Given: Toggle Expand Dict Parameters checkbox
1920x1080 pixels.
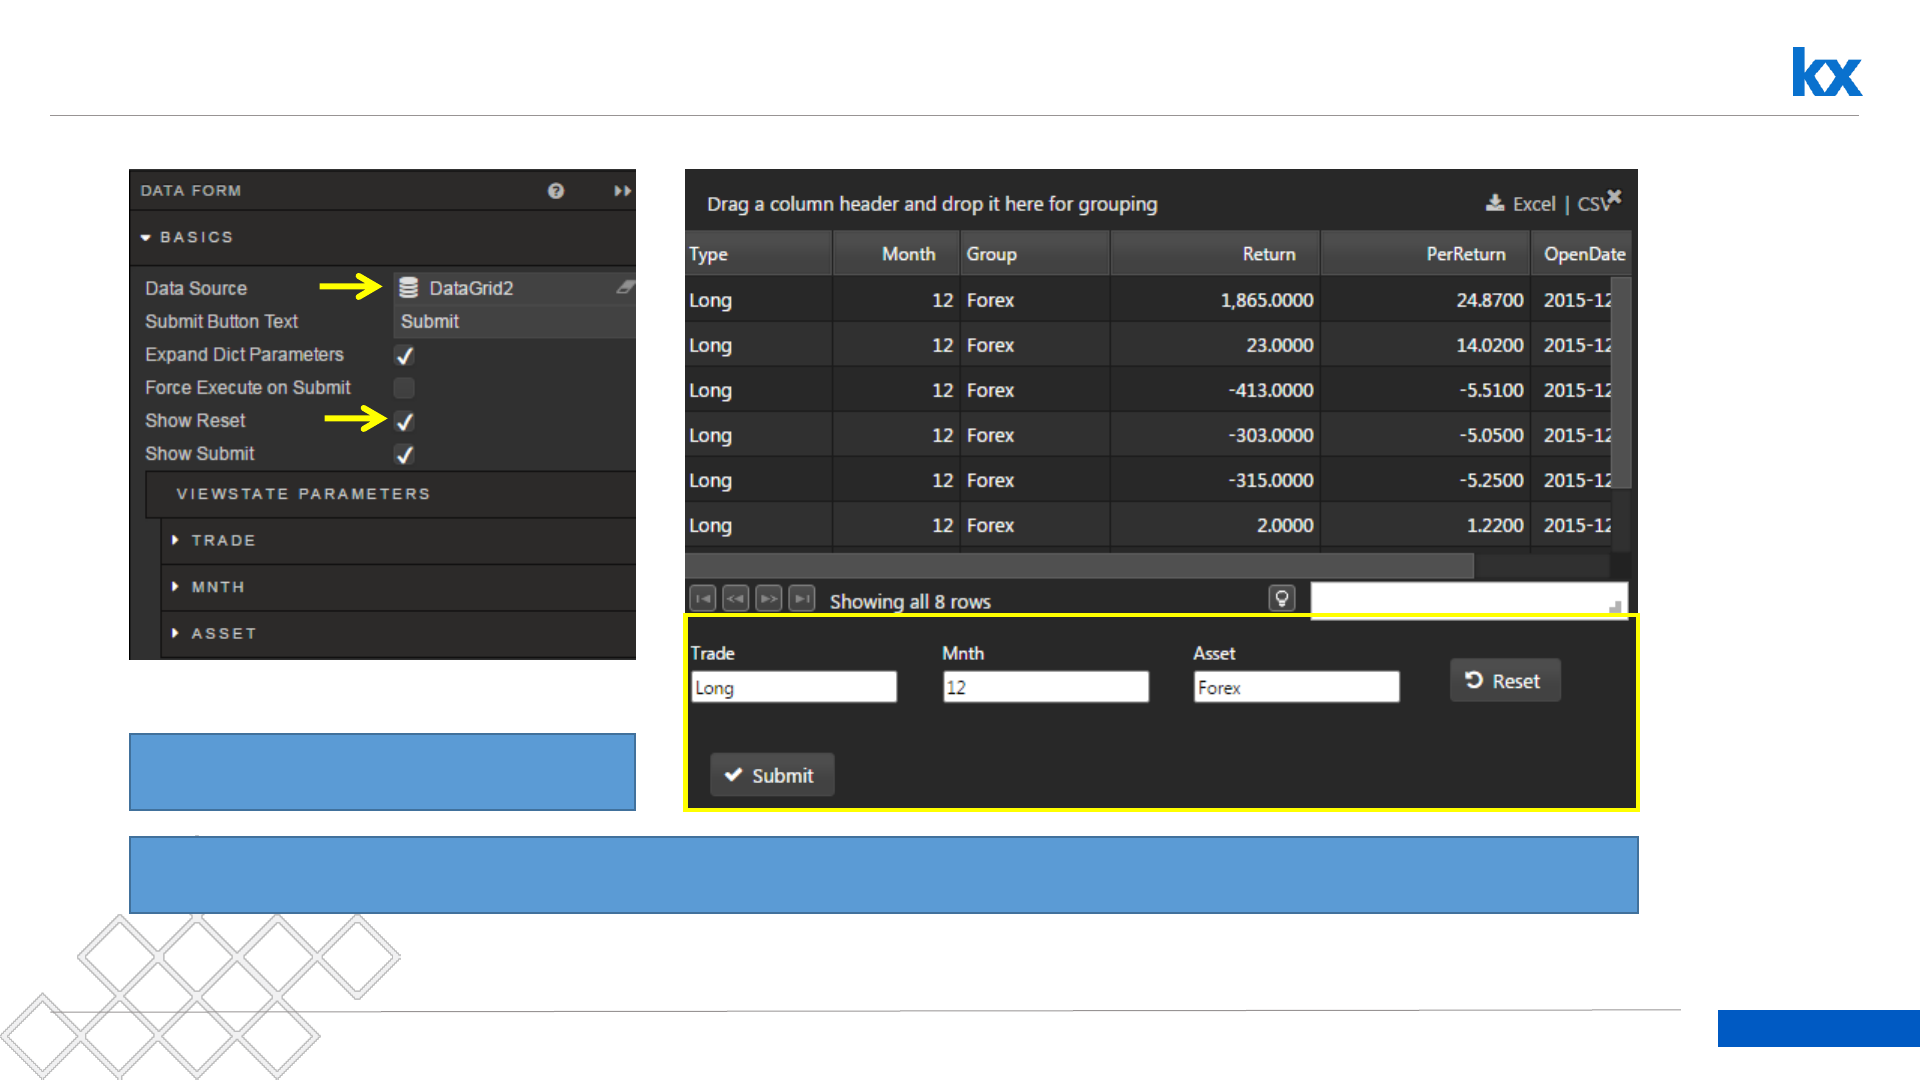Looking at the screenshot, I should tap(404, 355).
